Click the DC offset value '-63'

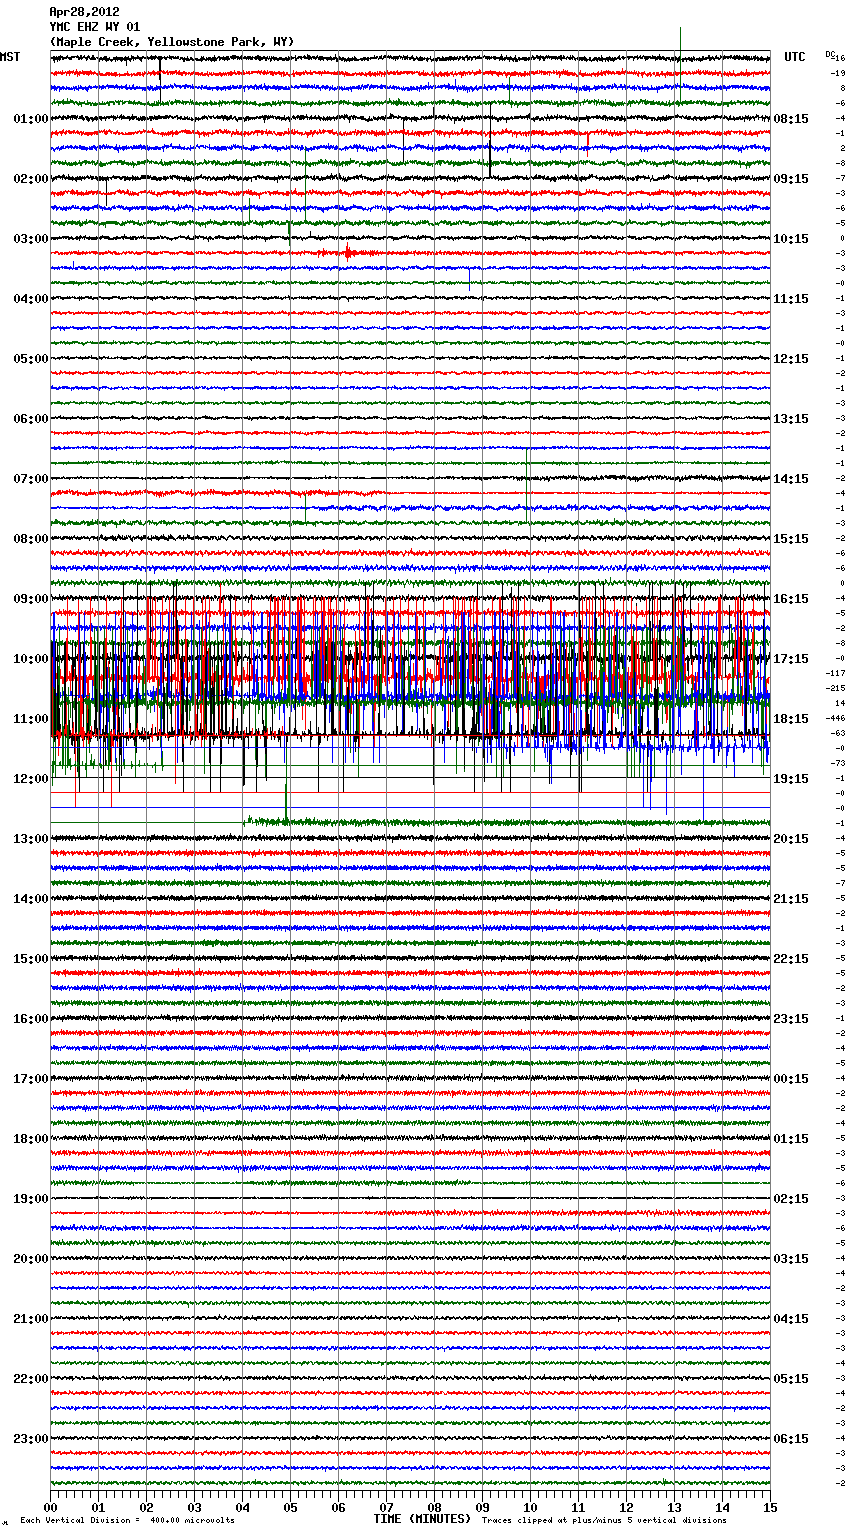click(x=838, y=733)
